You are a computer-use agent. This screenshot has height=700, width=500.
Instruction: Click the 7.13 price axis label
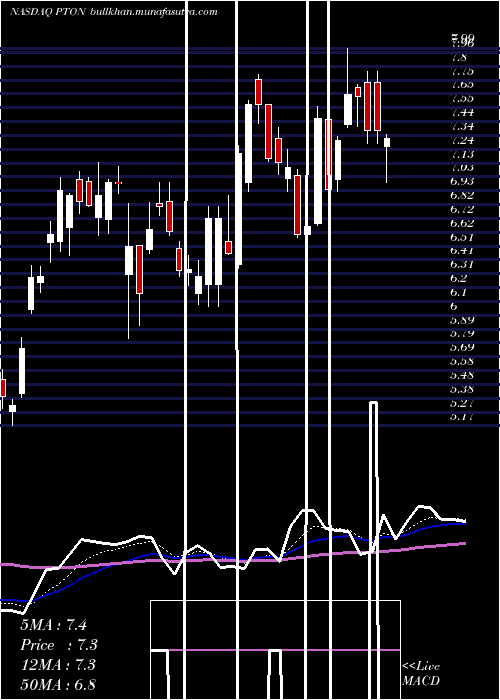point(462,154)
